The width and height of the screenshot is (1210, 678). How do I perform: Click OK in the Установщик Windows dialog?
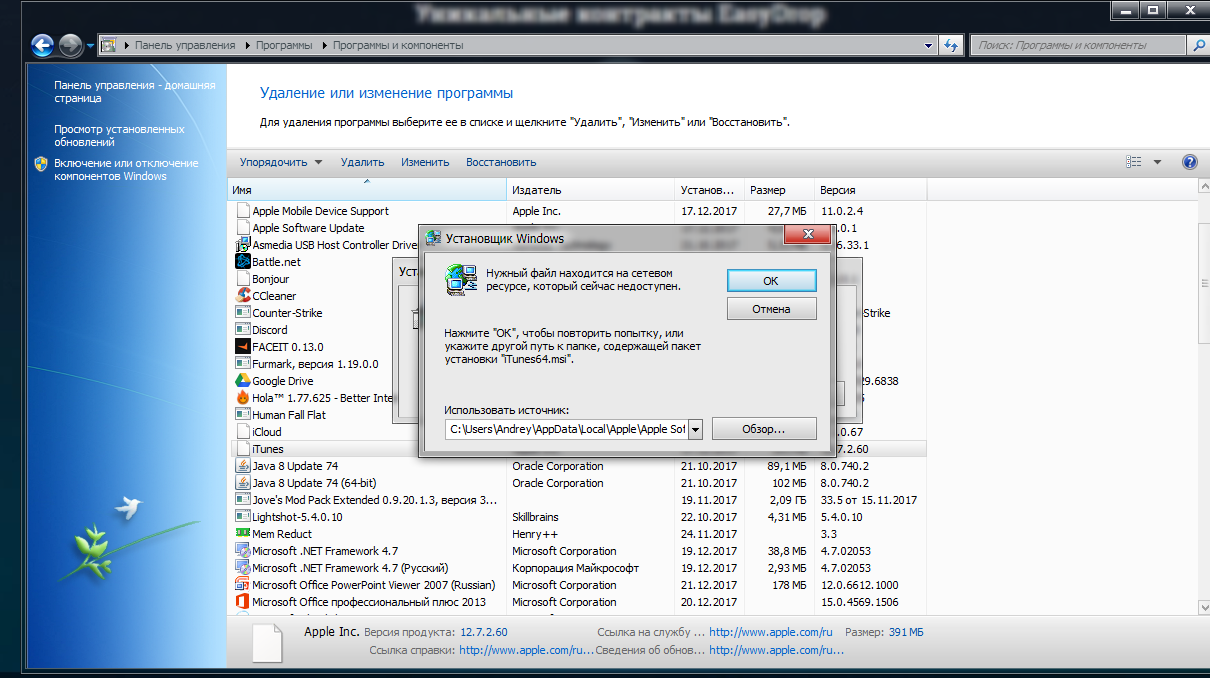[x=771, y=281]
